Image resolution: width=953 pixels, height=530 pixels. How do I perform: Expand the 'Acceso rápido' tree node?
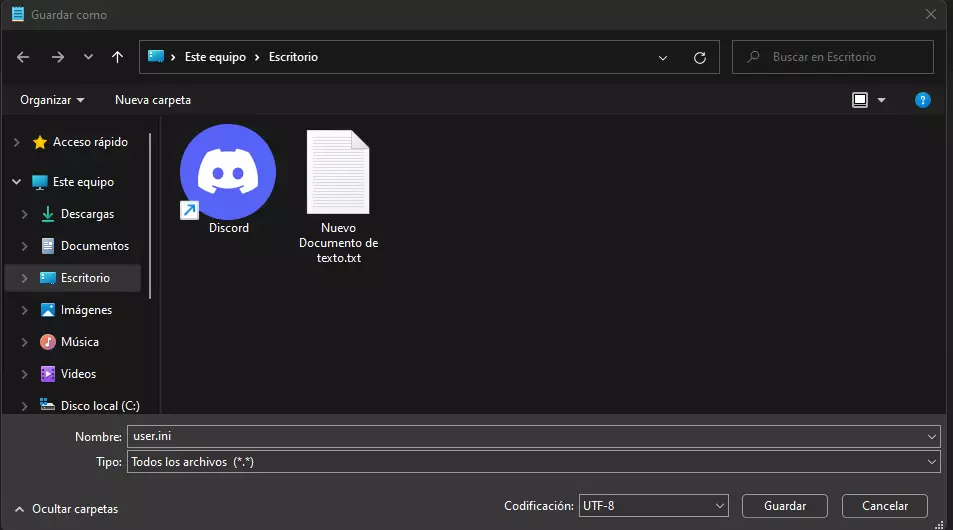16,142
